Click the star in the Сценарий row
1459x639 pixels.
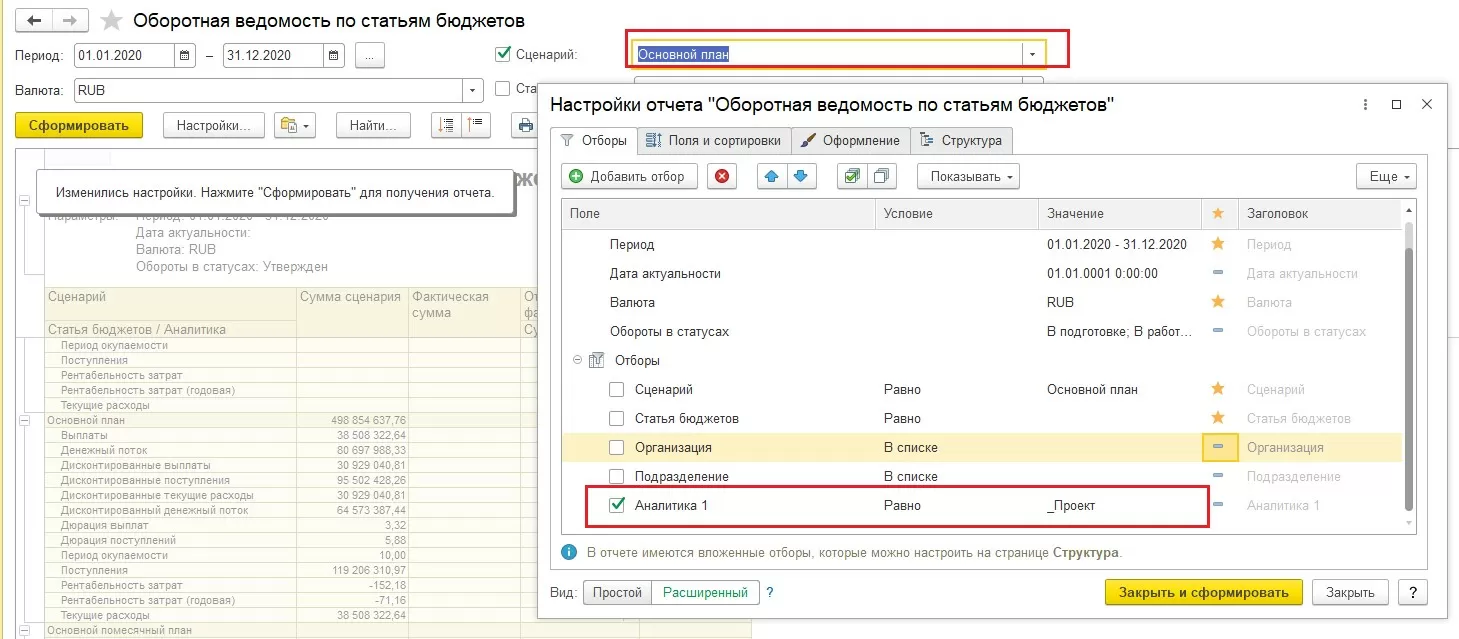coord(1218,389)
